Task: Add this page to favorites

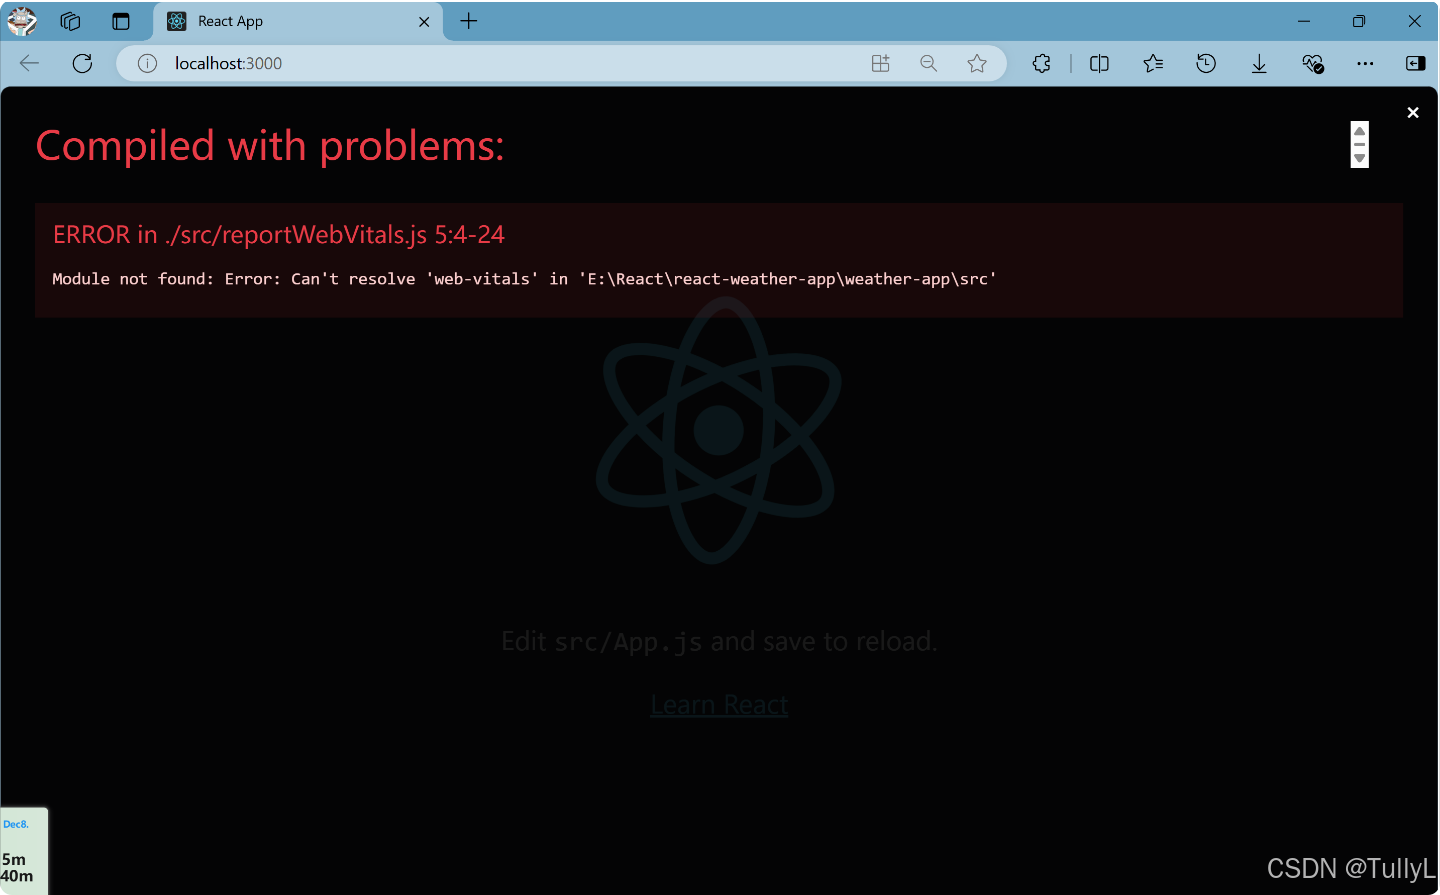Action: click(x=977, y=63)
